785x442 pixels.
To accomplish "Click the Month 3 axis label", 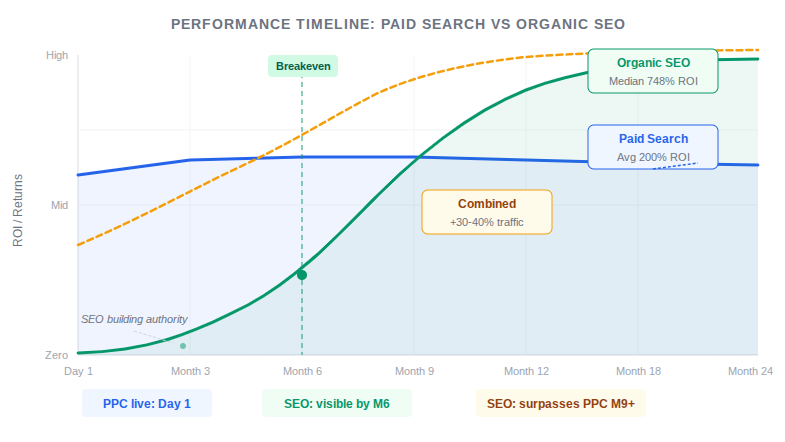I will click(190, 371).
